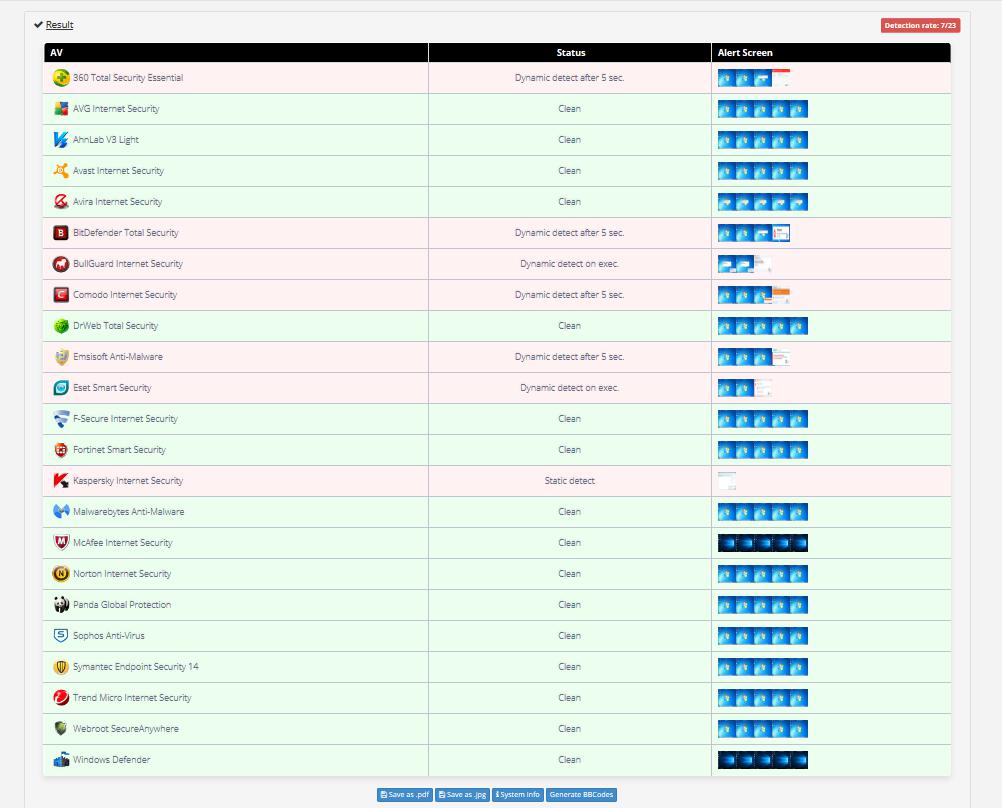Open McAfee alert screen thumbnails
1002x808 pixels.
763,543
